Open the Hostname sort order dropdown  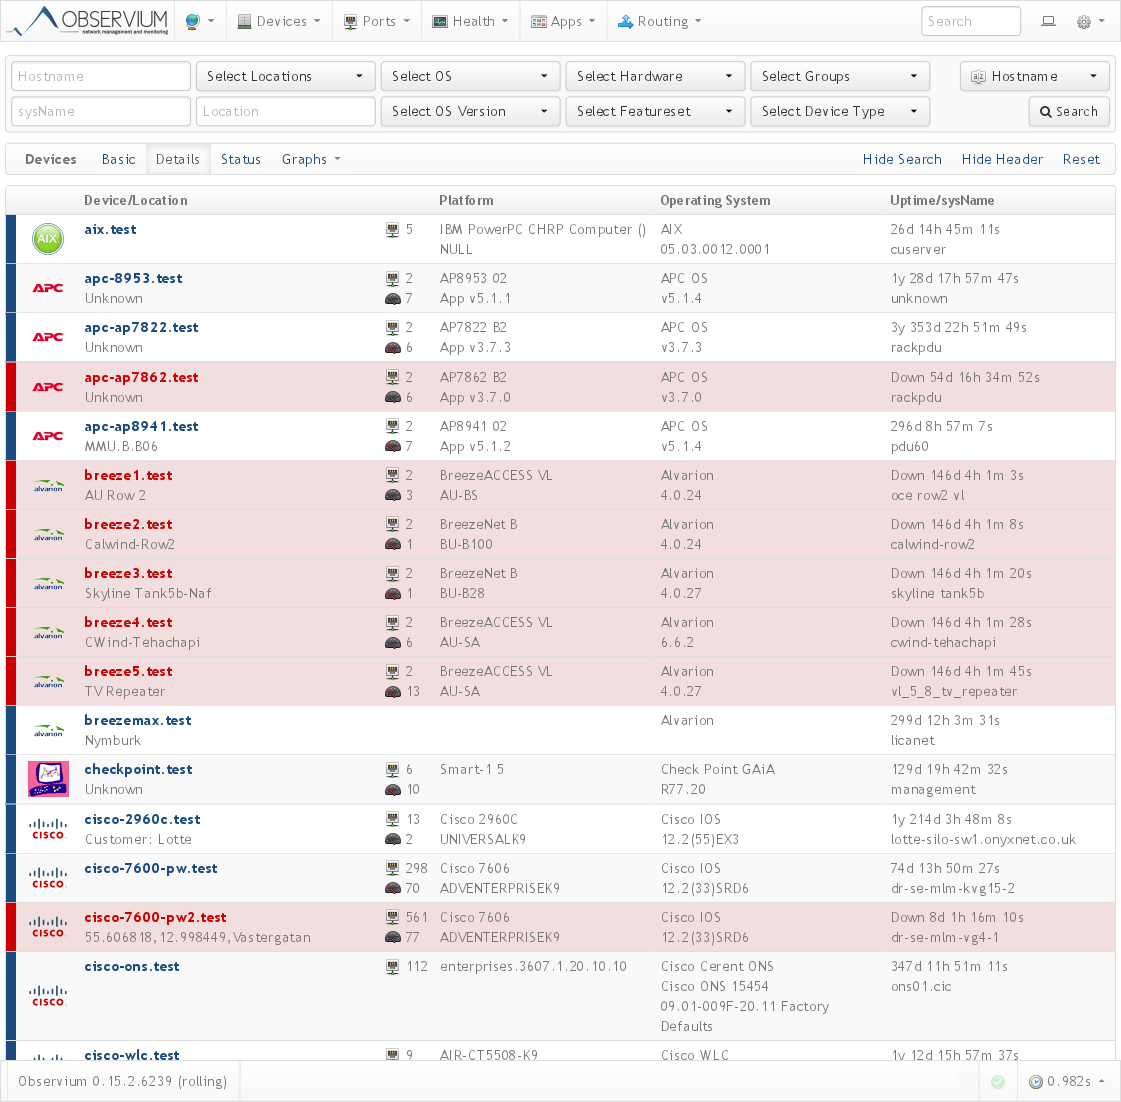click(x=1034, y=77)
